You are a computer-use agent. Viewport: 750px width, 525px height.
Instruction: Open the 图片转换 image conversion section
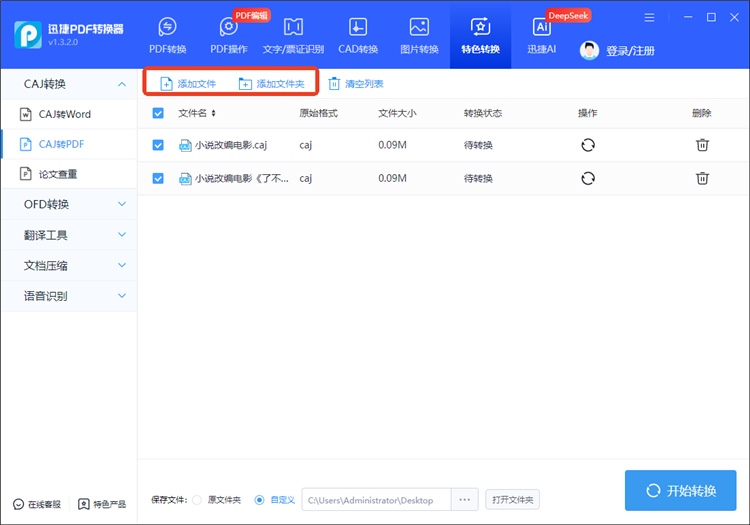click(419, 36)
